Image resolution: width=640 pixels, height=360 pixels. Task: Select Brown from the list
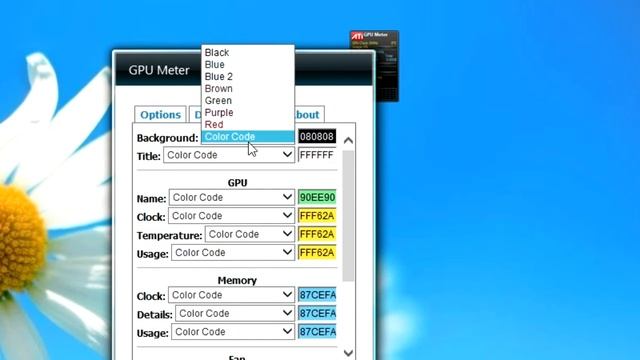[x=248, y=89]
